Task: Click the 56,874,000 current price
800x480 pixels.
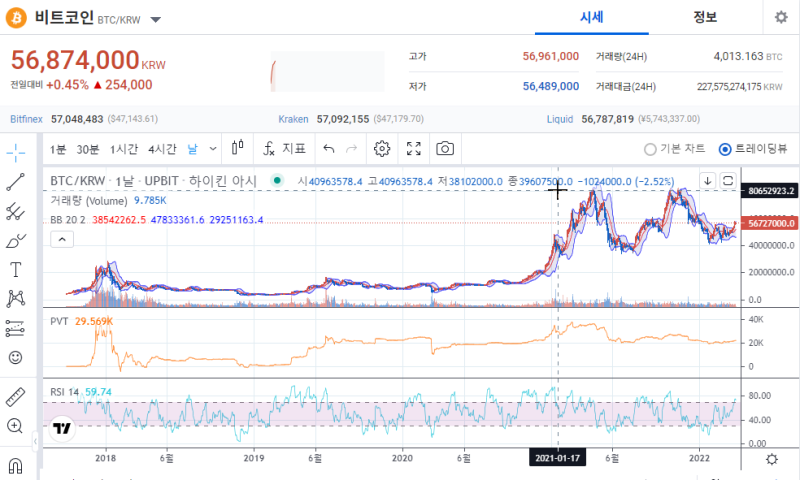Action: [x=75, y=60]
